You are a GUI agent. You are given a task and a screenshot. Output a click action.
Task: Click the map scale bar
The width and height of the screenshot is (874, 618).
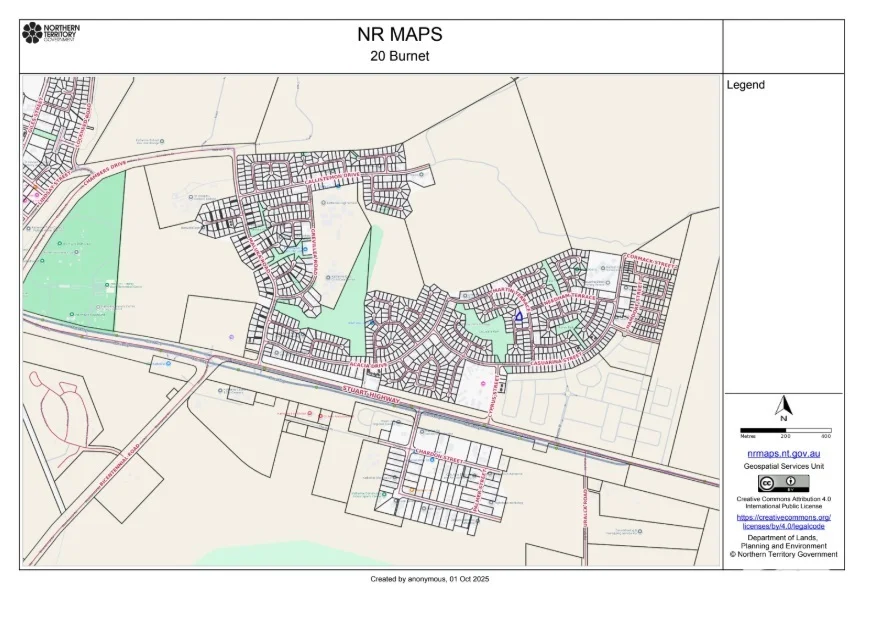pyautogui.click(x=784, y=430)
